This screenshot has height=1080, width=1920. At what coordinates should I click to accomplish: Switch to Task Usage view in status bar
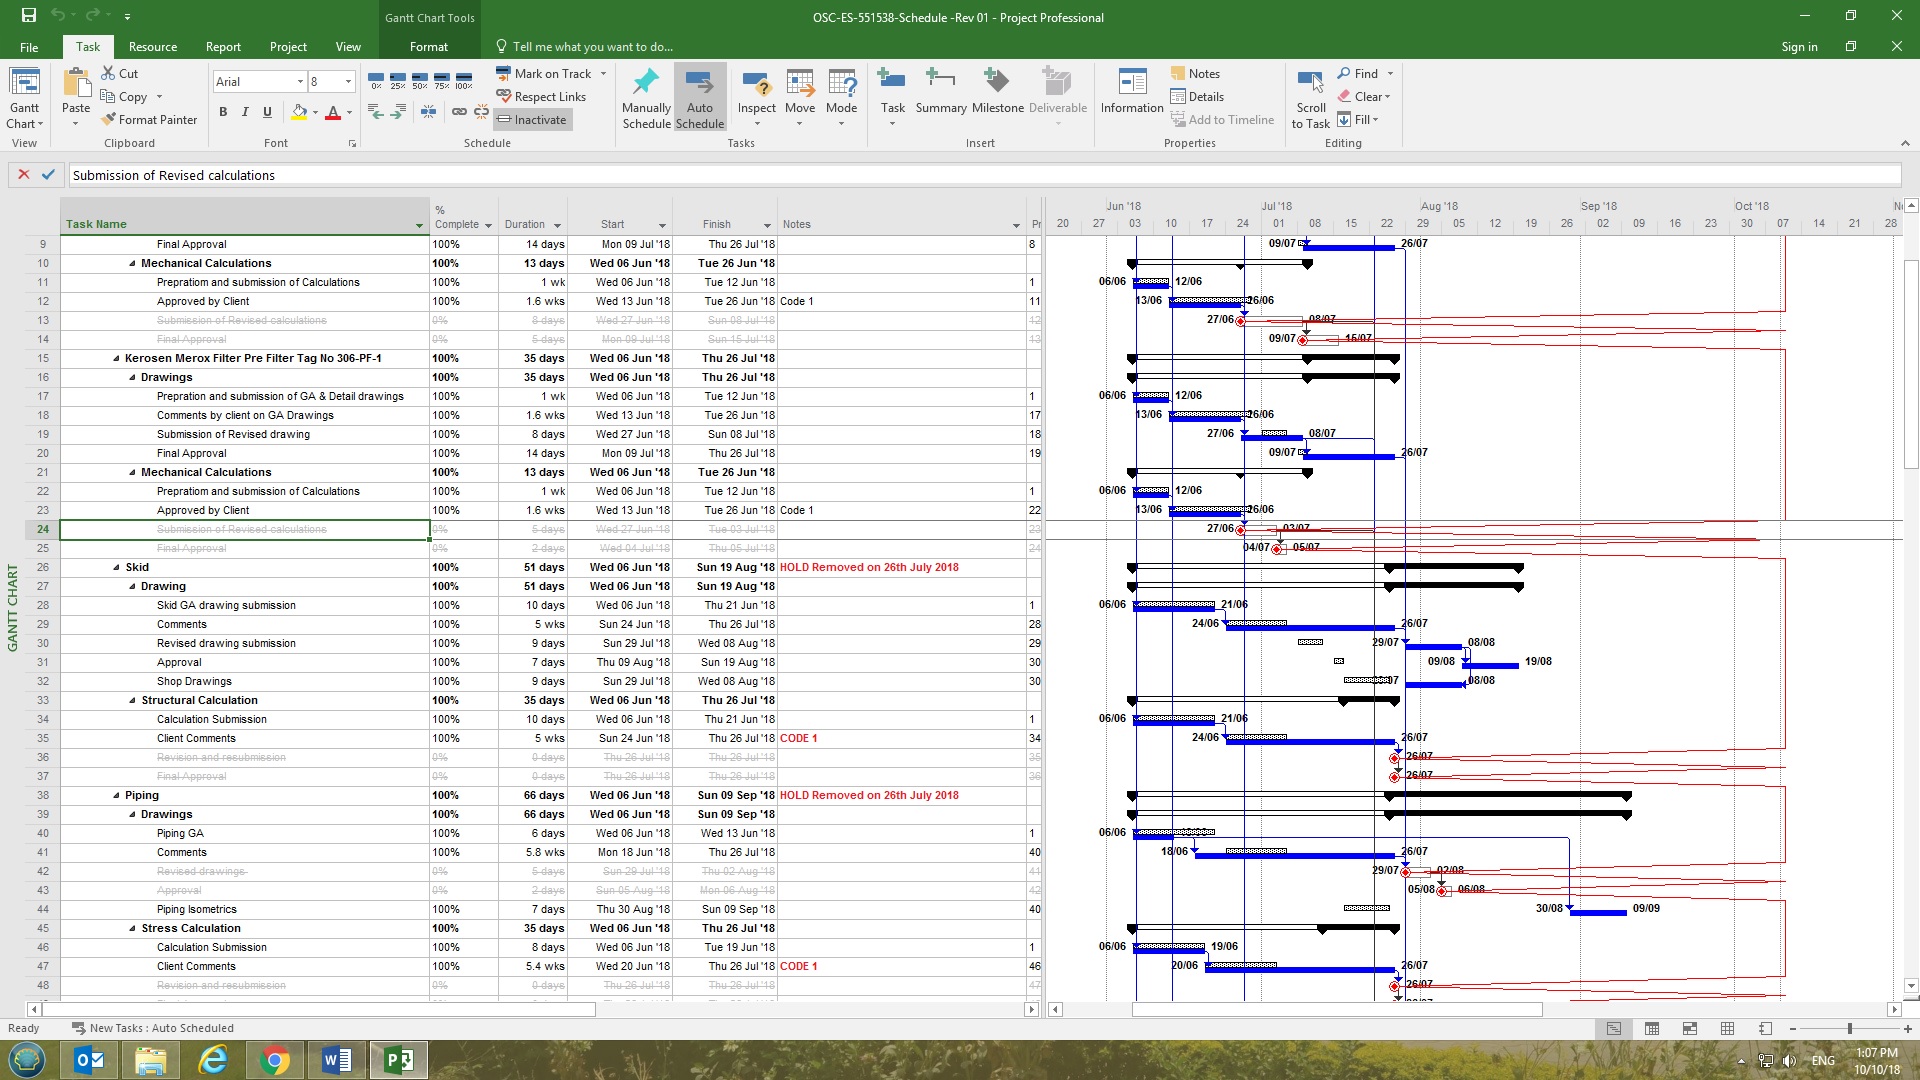click(1652, 1028)
